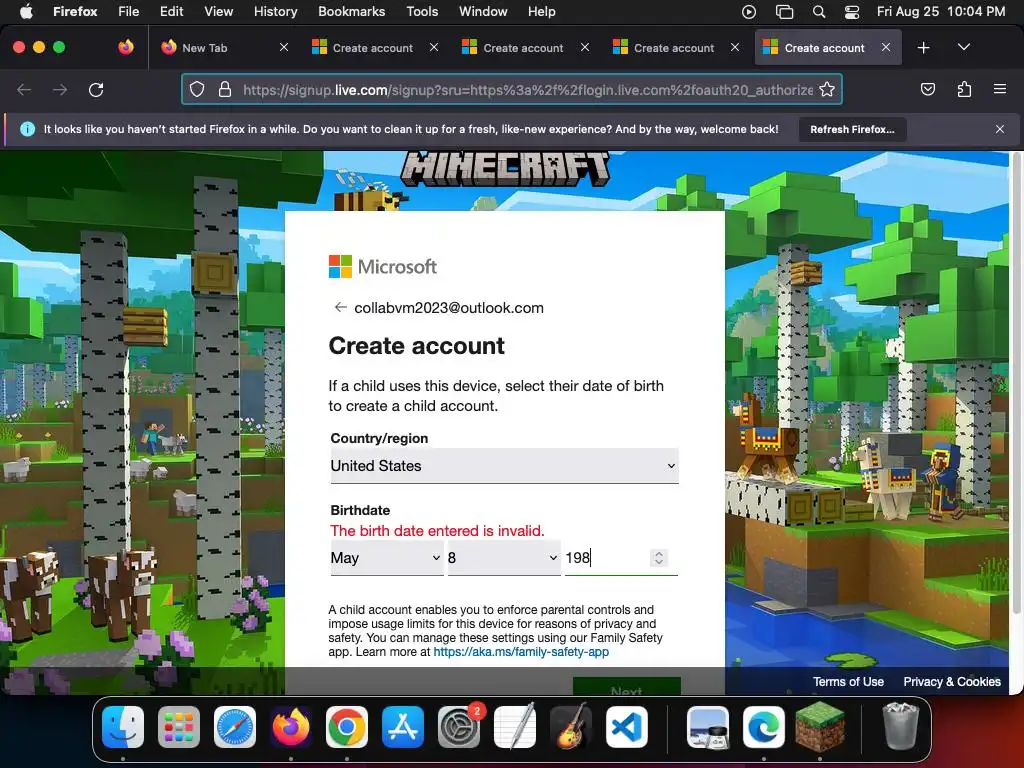Open the Tools menu
This screenshot has height=768, width=1024.
[422, 11]
